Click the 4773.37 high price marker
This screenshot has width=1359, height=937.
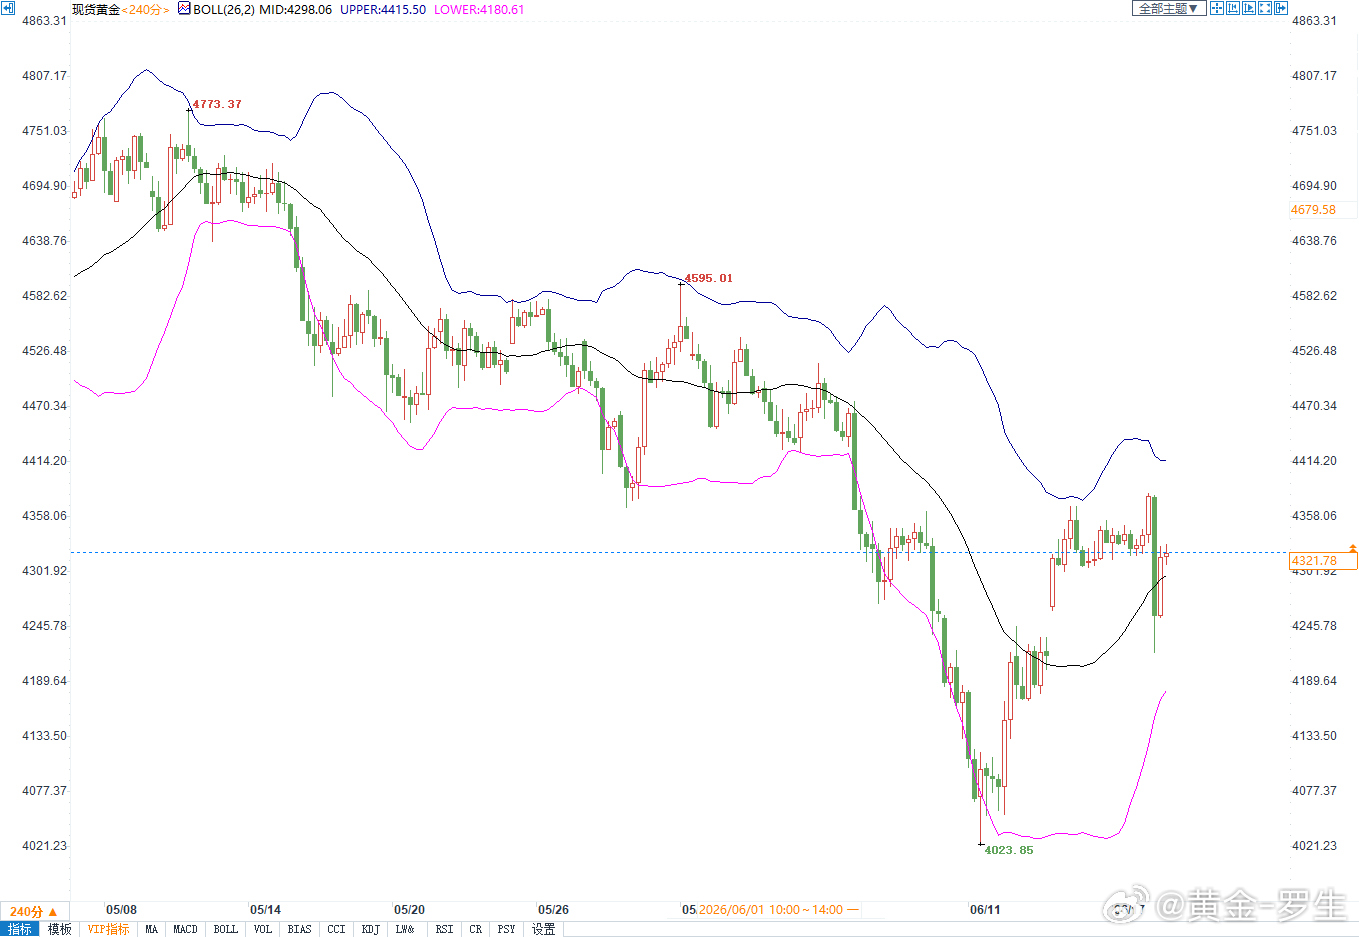tap(217, 104)
